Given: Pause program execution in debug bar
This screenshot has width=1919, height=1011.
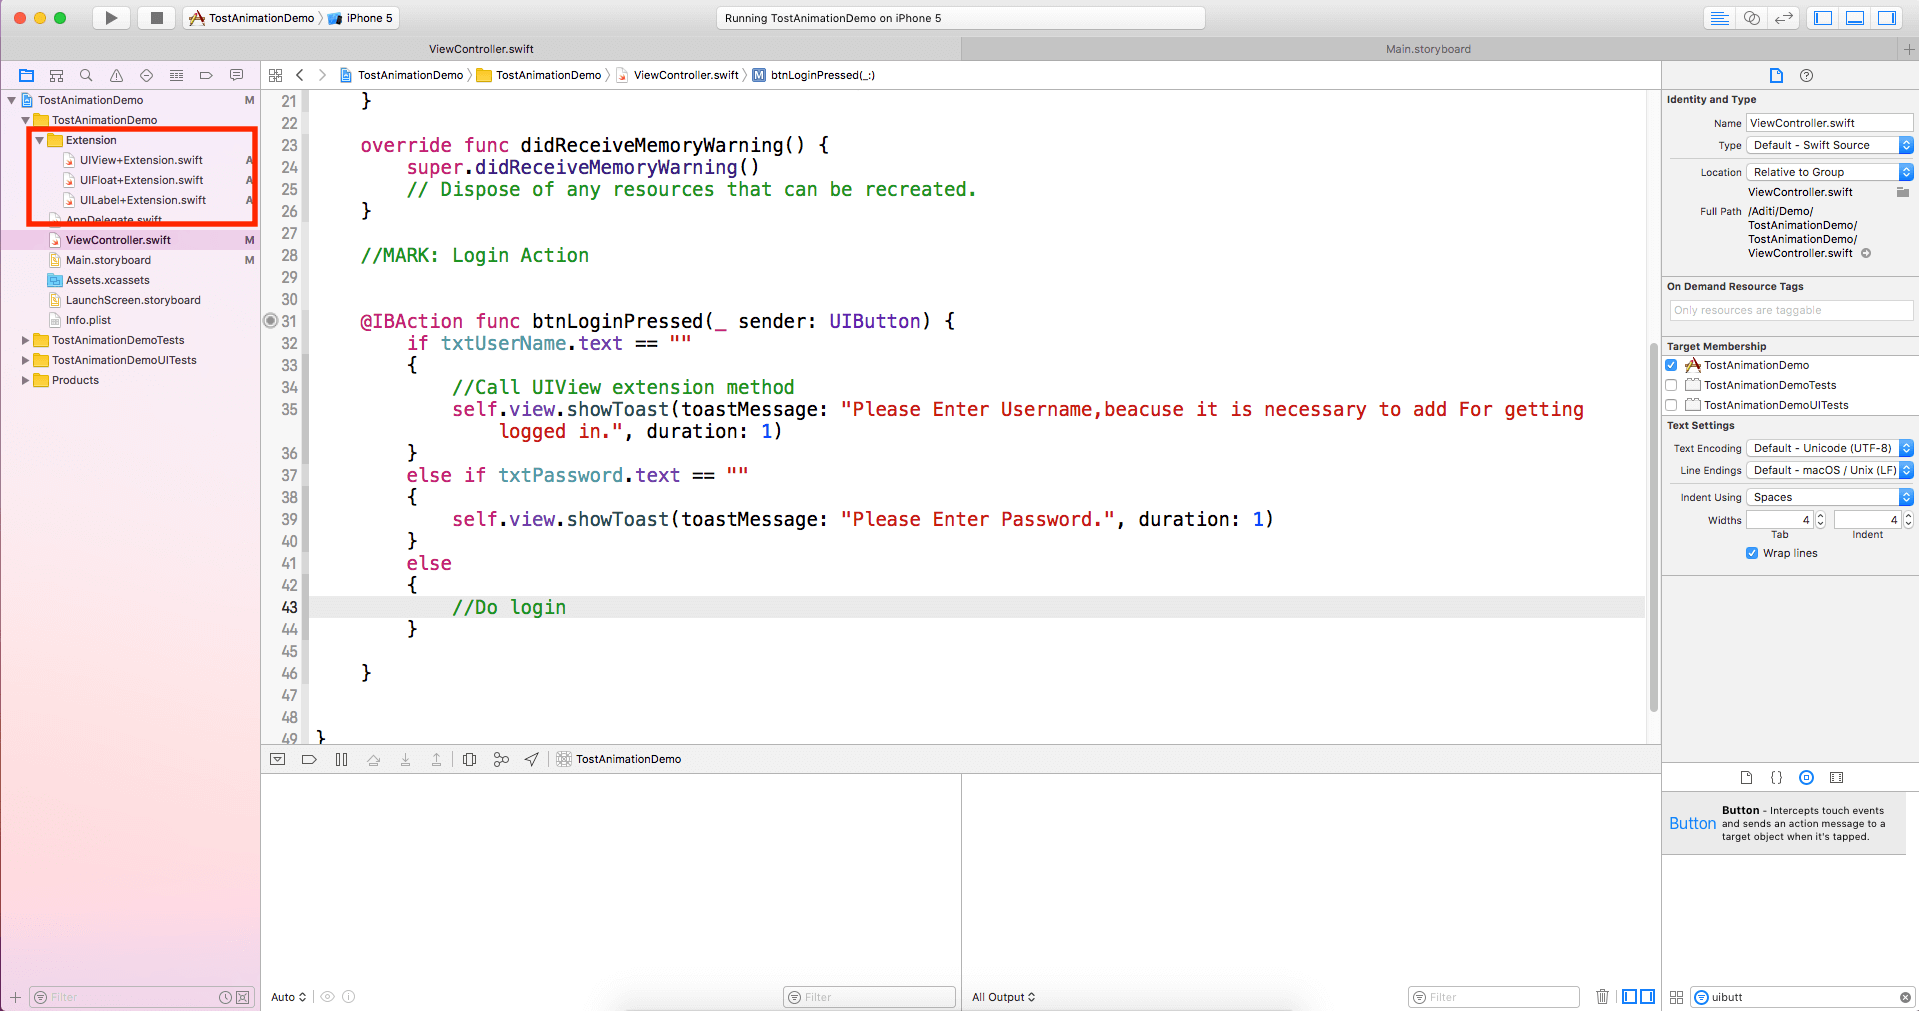Looking at the screenshot, I should (x=341, y=759).
